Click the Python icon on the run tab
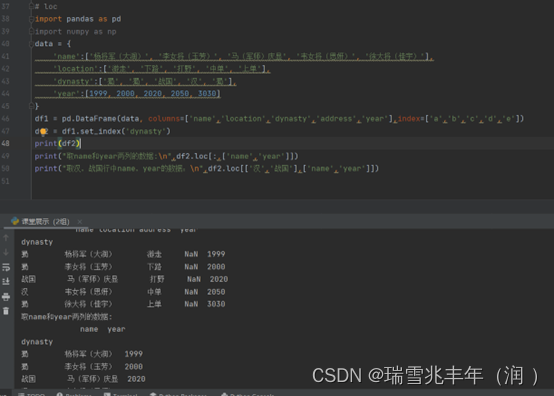Screen dimensions: 554x396 15,221
